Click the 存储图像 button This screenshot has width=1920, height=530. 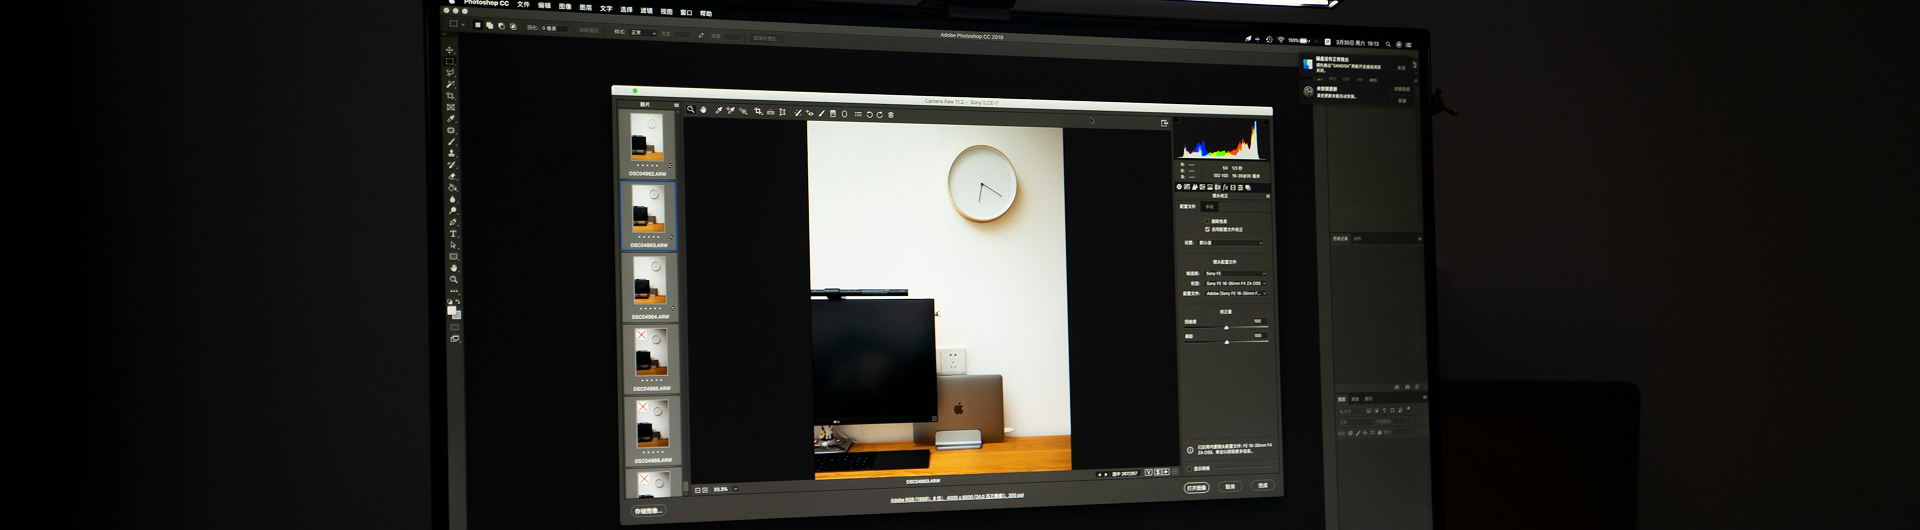[648, 510]
